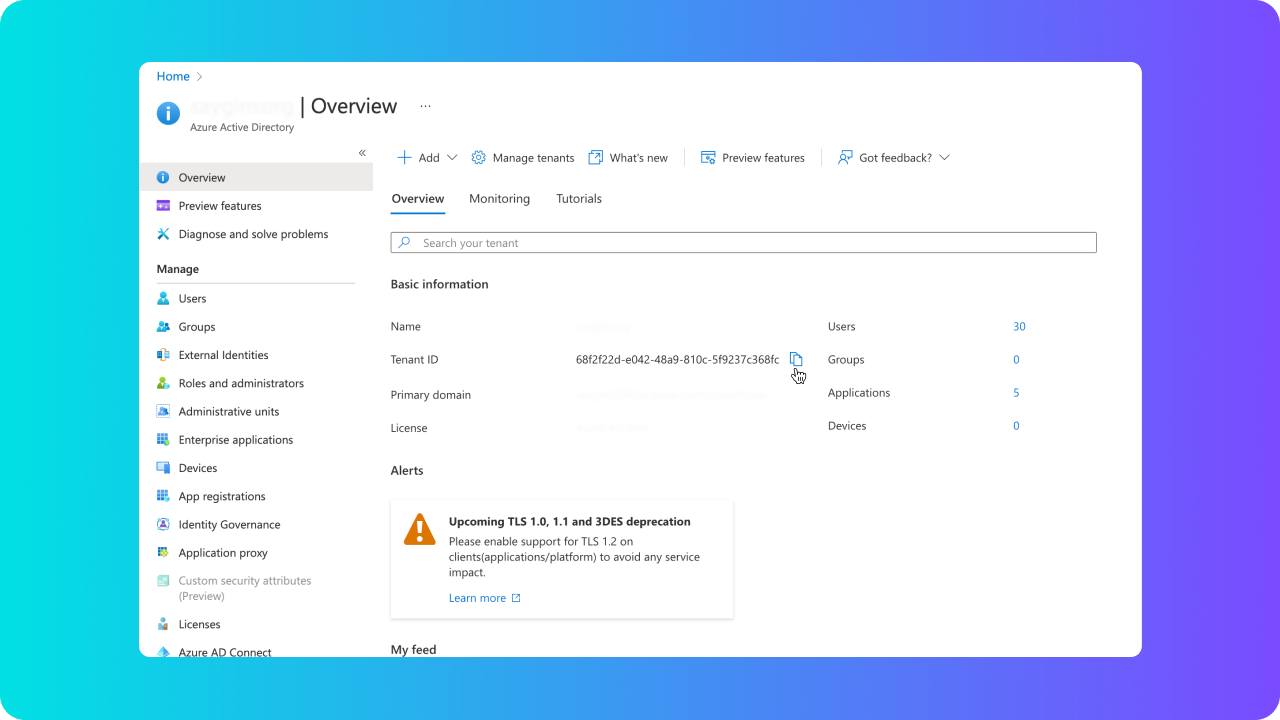Screen dimensions: 1280x720
Task: Click the TLS deprecation alert title
Action: pos(569,522)
